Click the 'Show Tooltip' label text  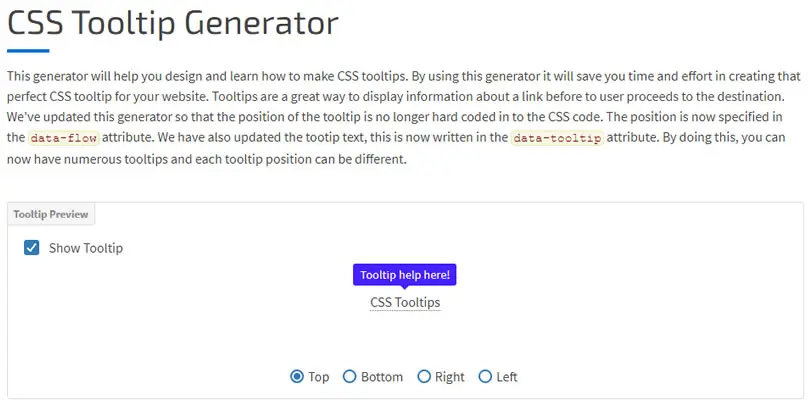click(x=86, y=248)
